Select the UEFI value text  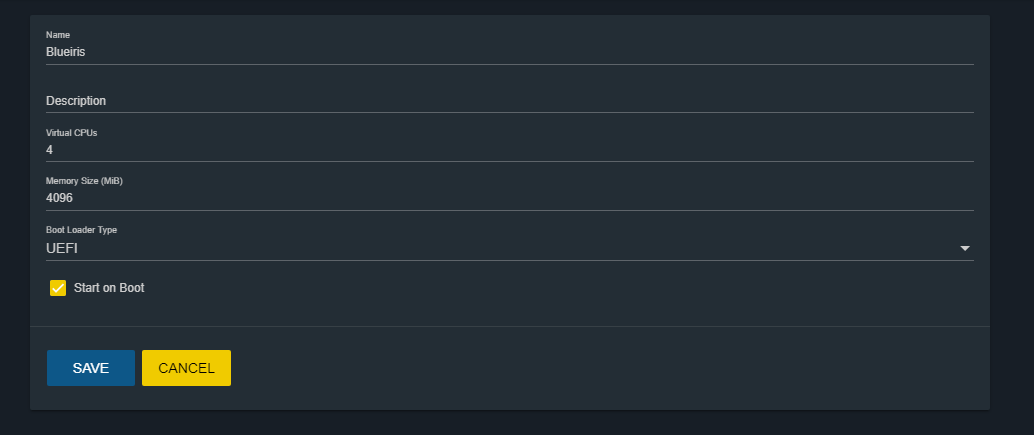(x=62, y=248)
